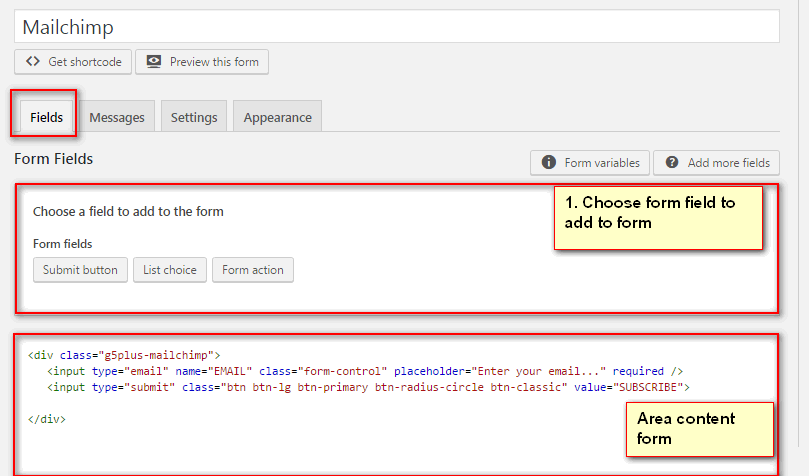
Task: Click 'Choose a field to add to the form' text
Action: 128,211
